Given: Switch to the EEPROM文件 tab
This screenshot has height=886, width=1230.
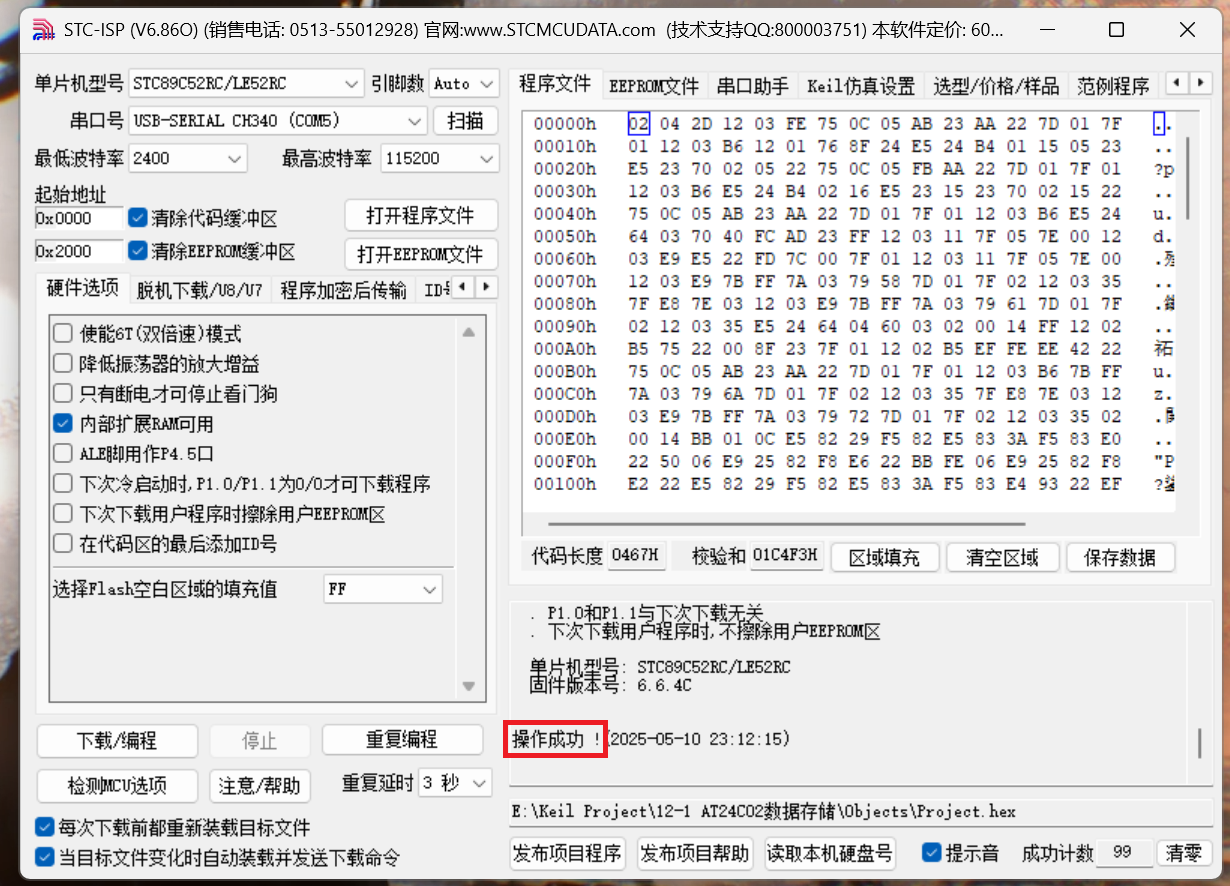Looking at the screenshot, I should [x=654, y=86].
